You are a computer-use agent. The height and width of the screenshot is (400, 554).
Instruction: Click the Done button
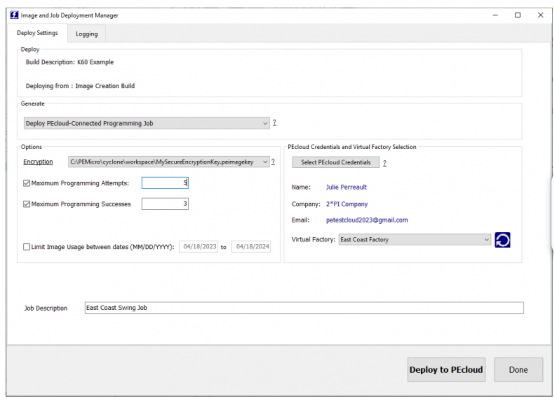(518, 370)
